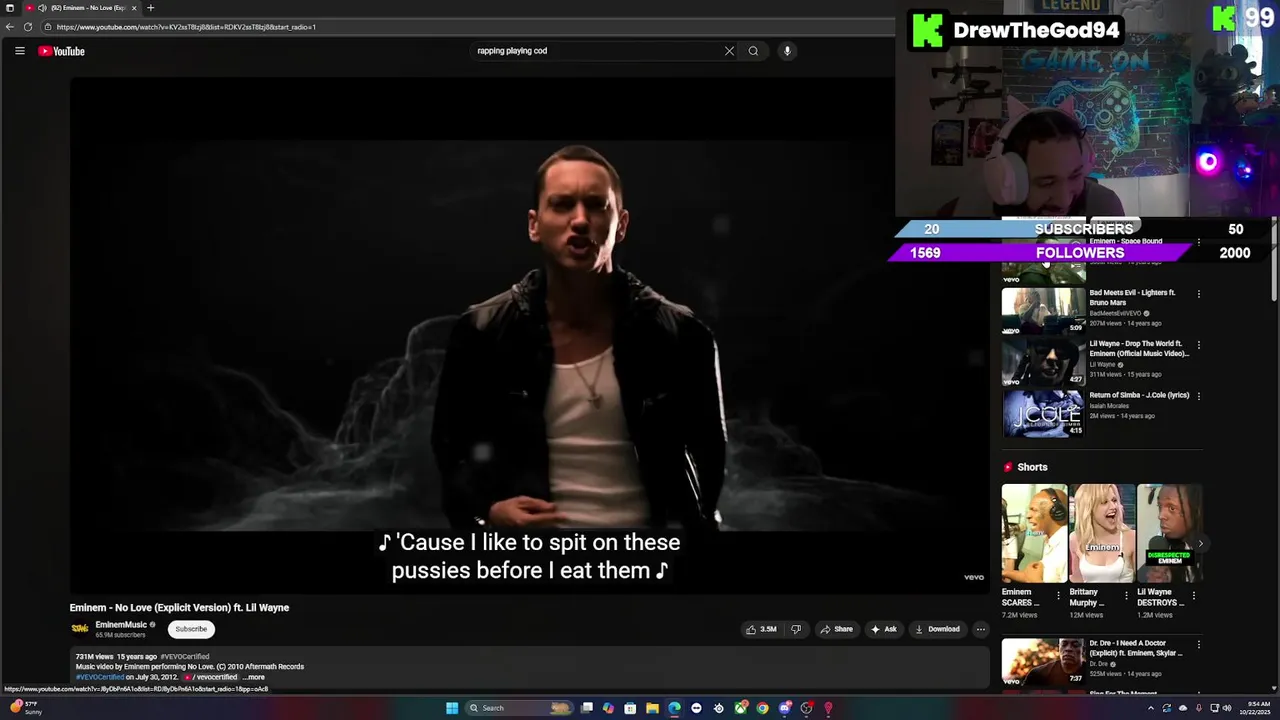Open the 'Eminem SCARES' short thumbnail
This screenshot has height=720, width=1280.
1034,533
